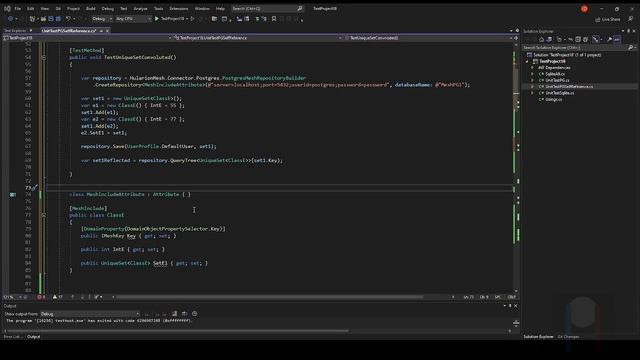
Task: Collapse the ClassE class outline
Action: tap(44, 215)
